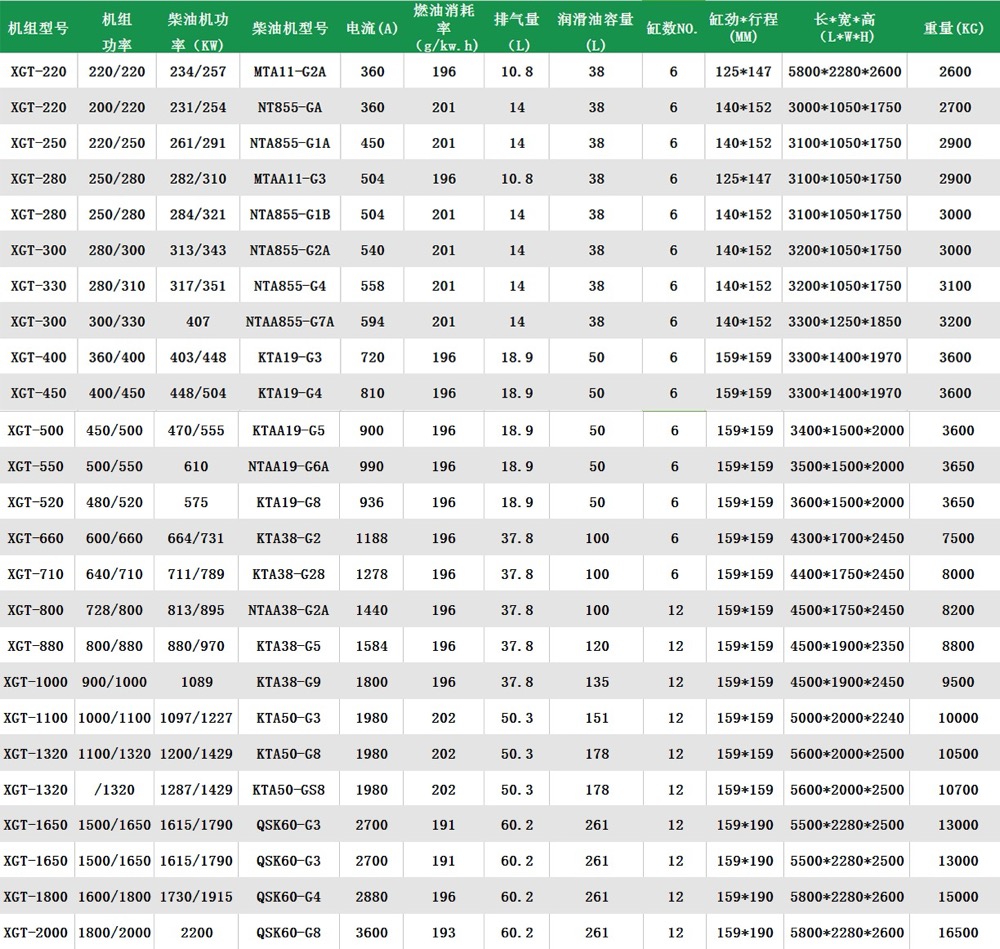The height and width of the screenshot is (949, 1000).
Task: Click the XGT-2000 model cell
Action: point(36,933)
